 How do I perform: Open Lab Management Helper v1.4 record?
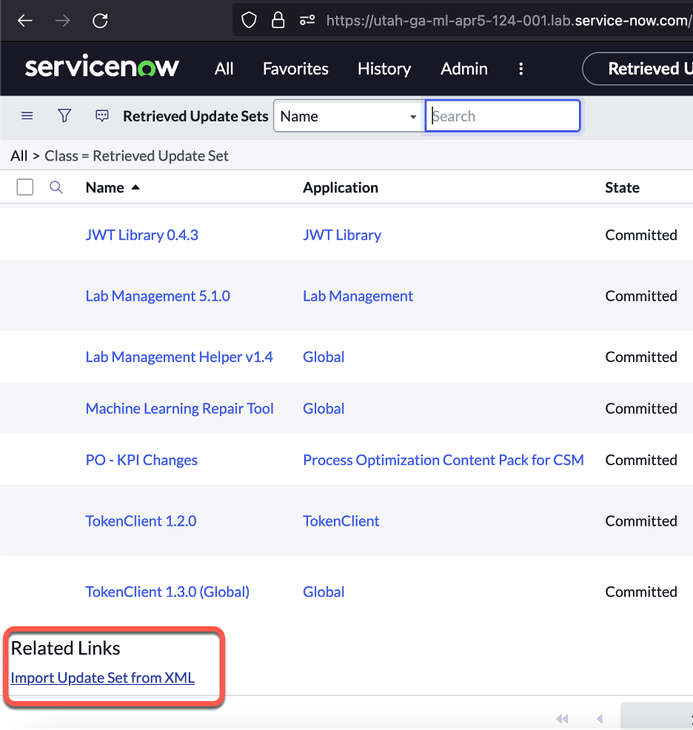pos(179,357)
